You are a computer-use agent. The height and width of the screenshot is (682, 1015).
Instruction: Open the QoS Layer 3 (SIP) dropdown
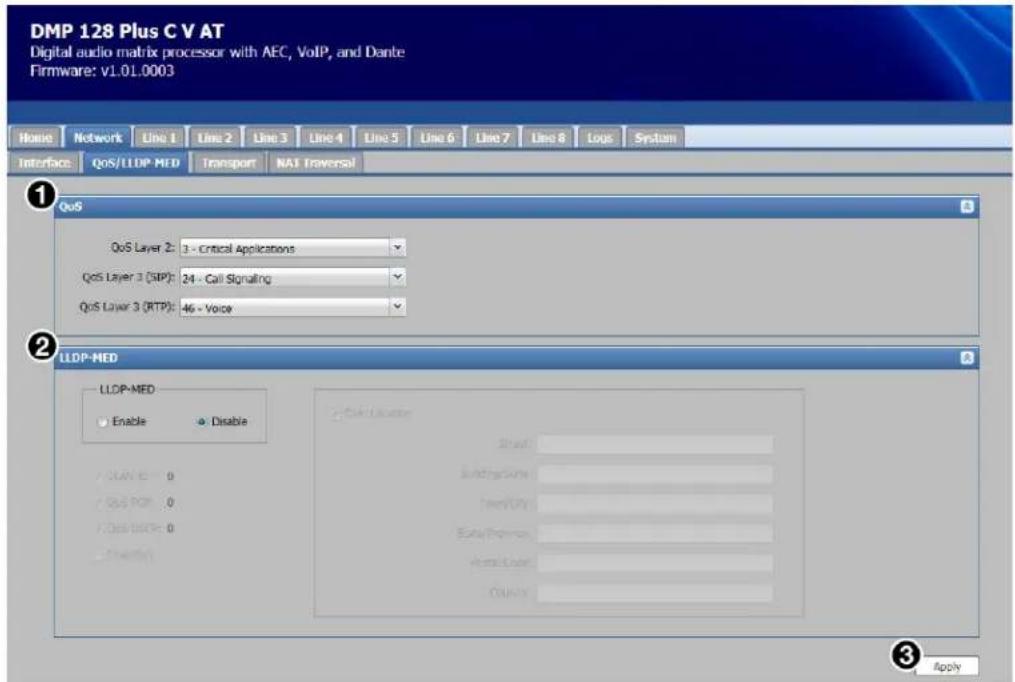[293, 278]
